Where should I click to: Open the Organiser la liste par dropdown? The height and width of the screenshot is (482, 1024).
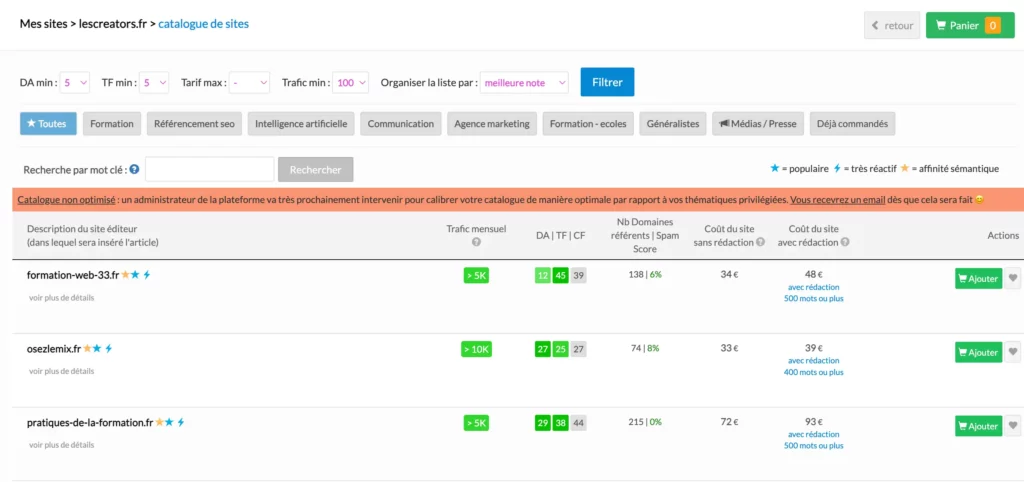click(524, 83)
